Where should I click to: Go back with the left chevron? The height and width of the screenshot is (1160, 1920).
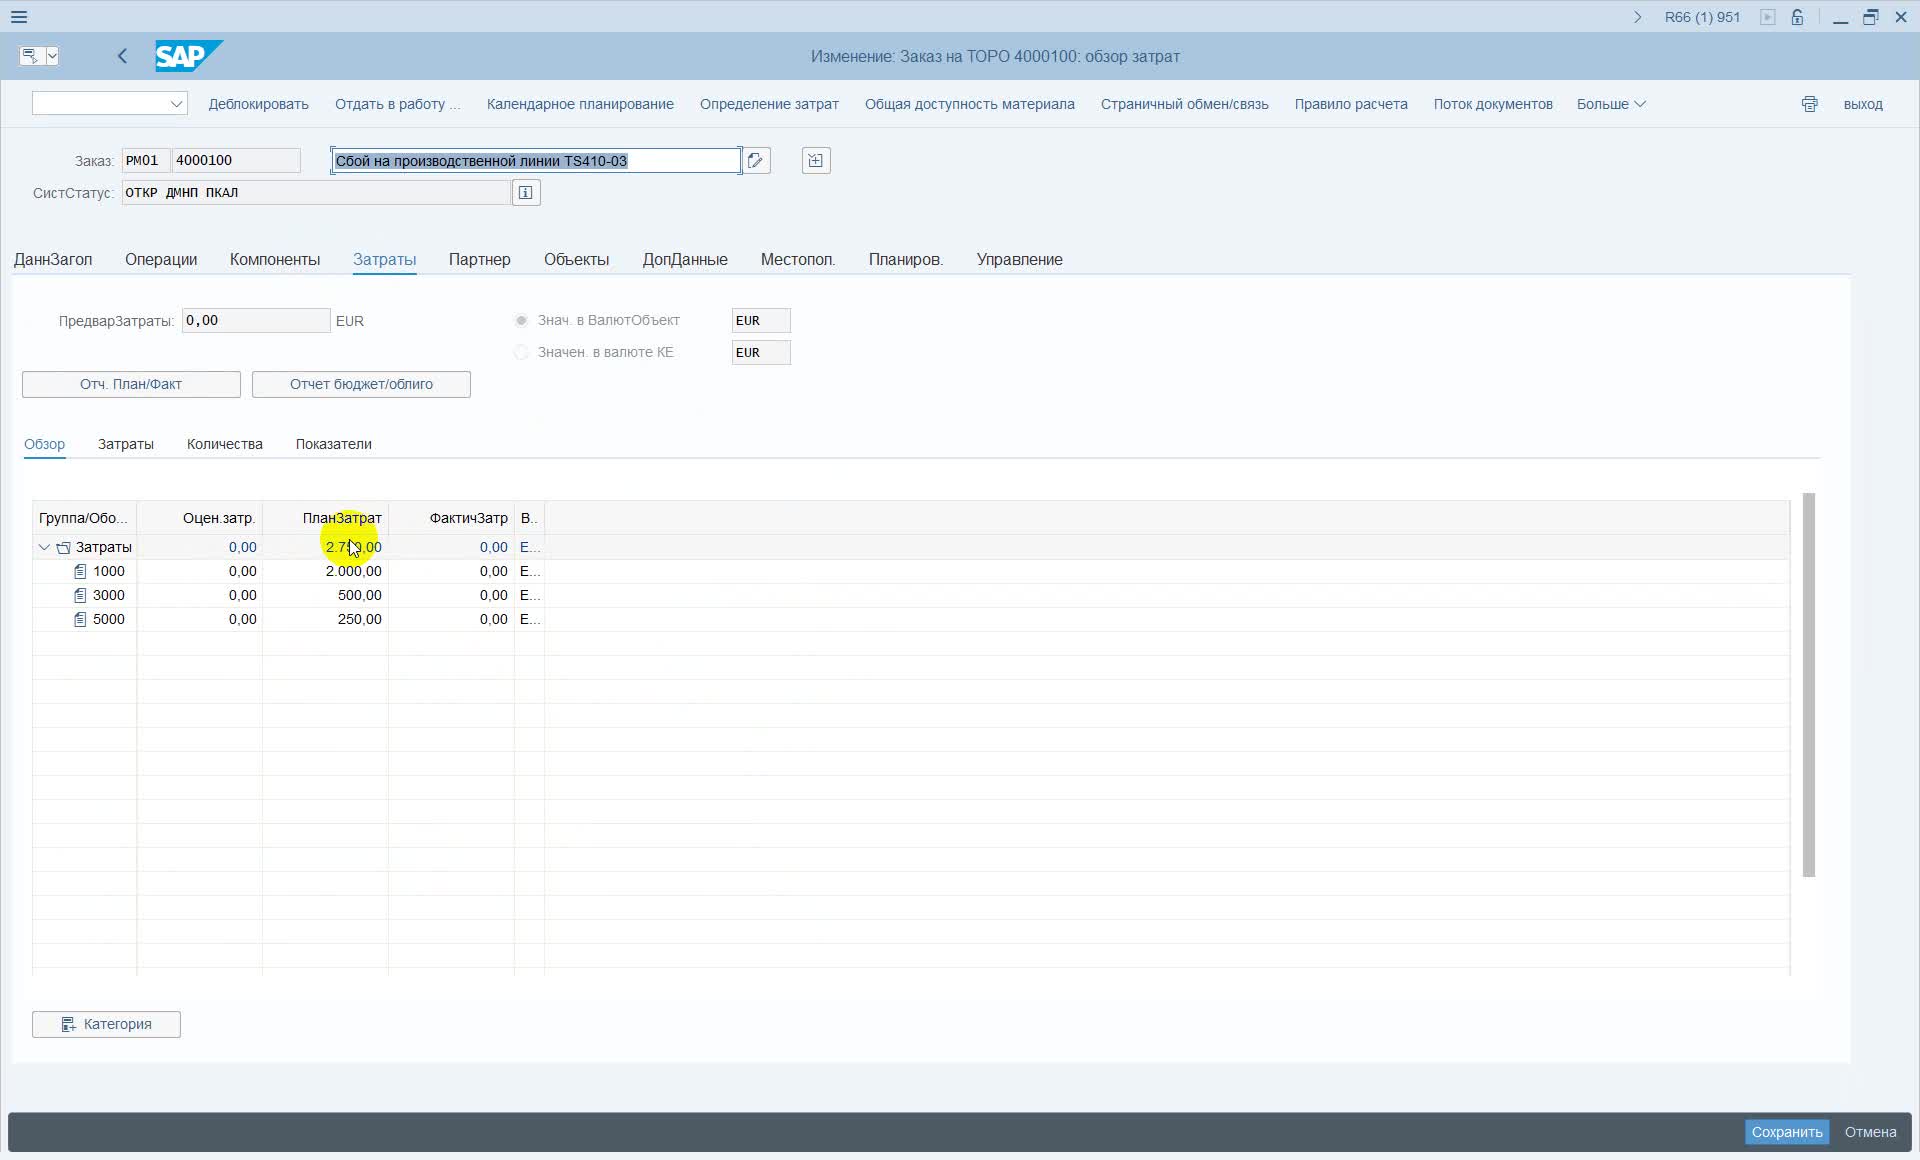(122, 56)
